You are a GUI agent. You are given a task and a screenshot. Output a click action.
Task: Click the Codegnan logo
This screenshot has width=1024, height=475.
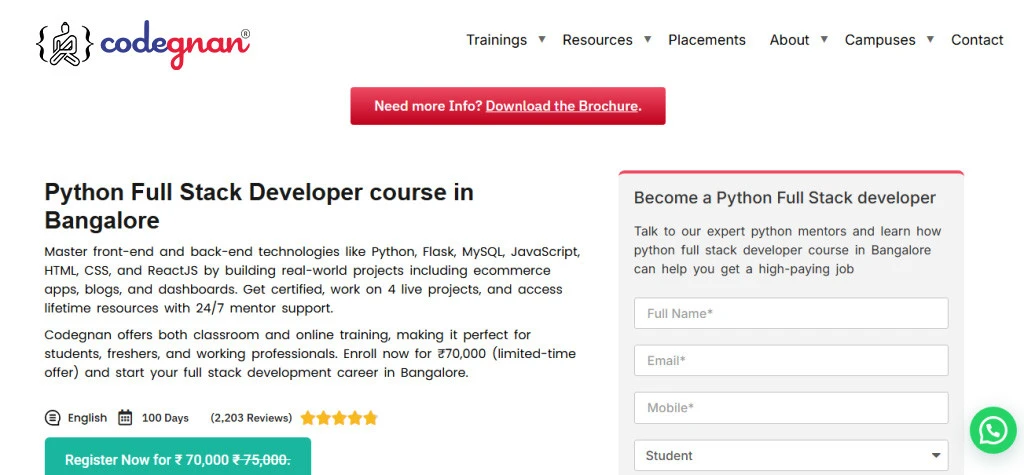click(x=143, y=44)
